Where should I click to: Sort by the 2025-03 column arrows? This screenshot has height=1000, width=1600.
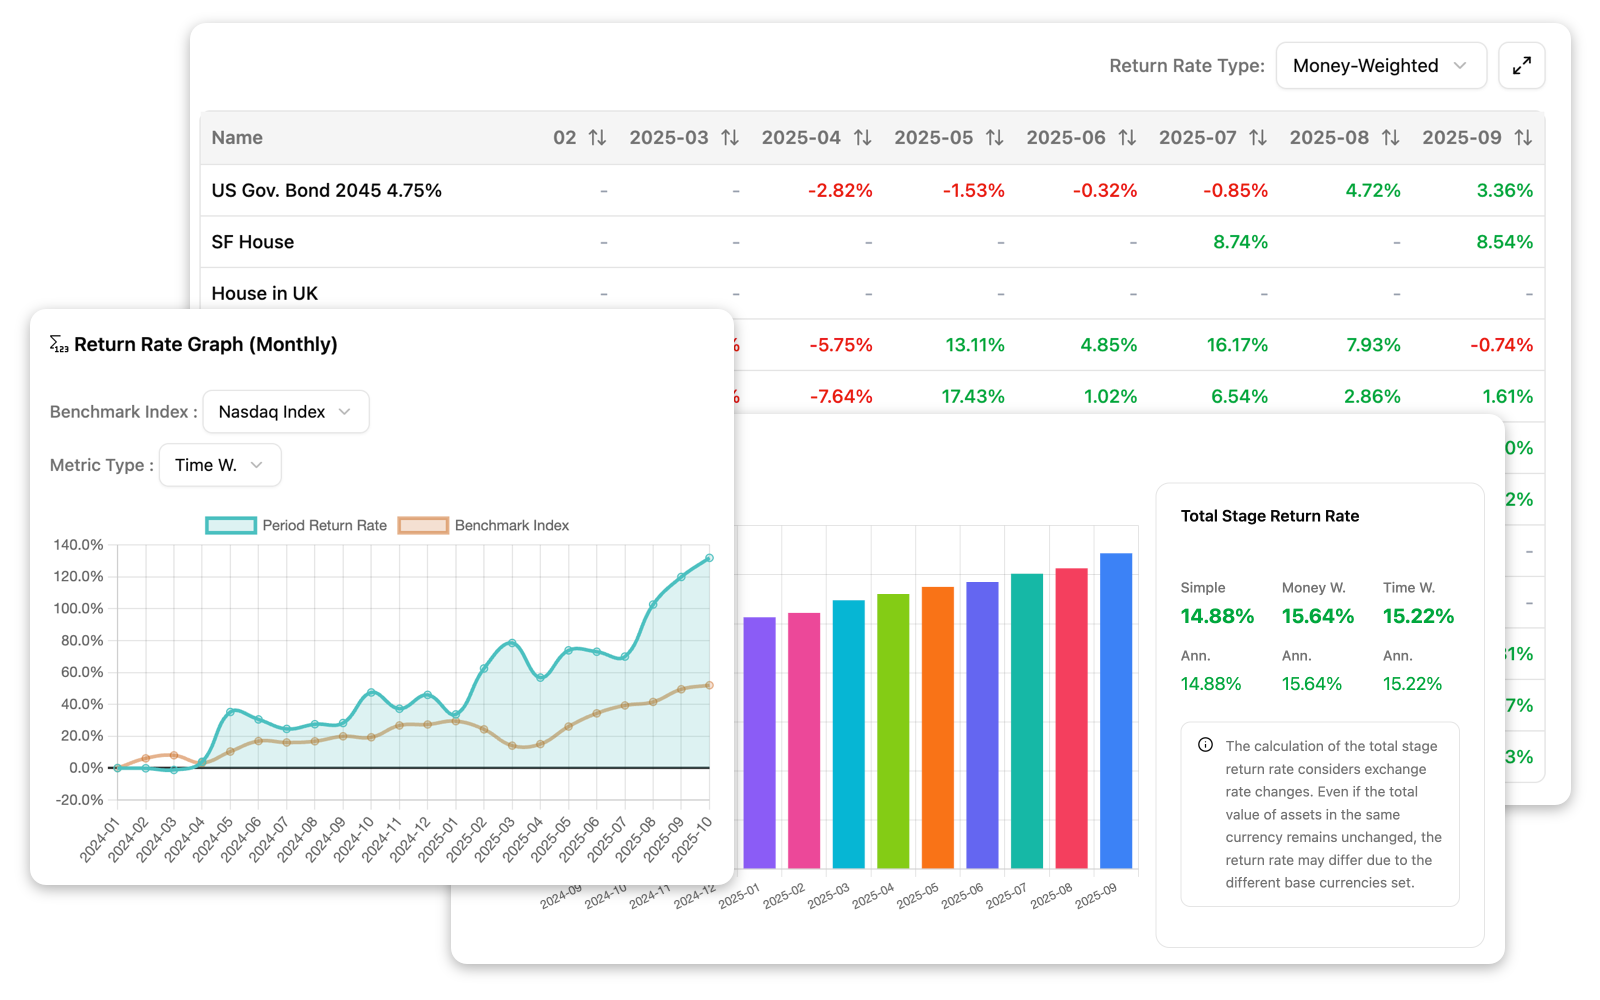click(x=730, y=138)
